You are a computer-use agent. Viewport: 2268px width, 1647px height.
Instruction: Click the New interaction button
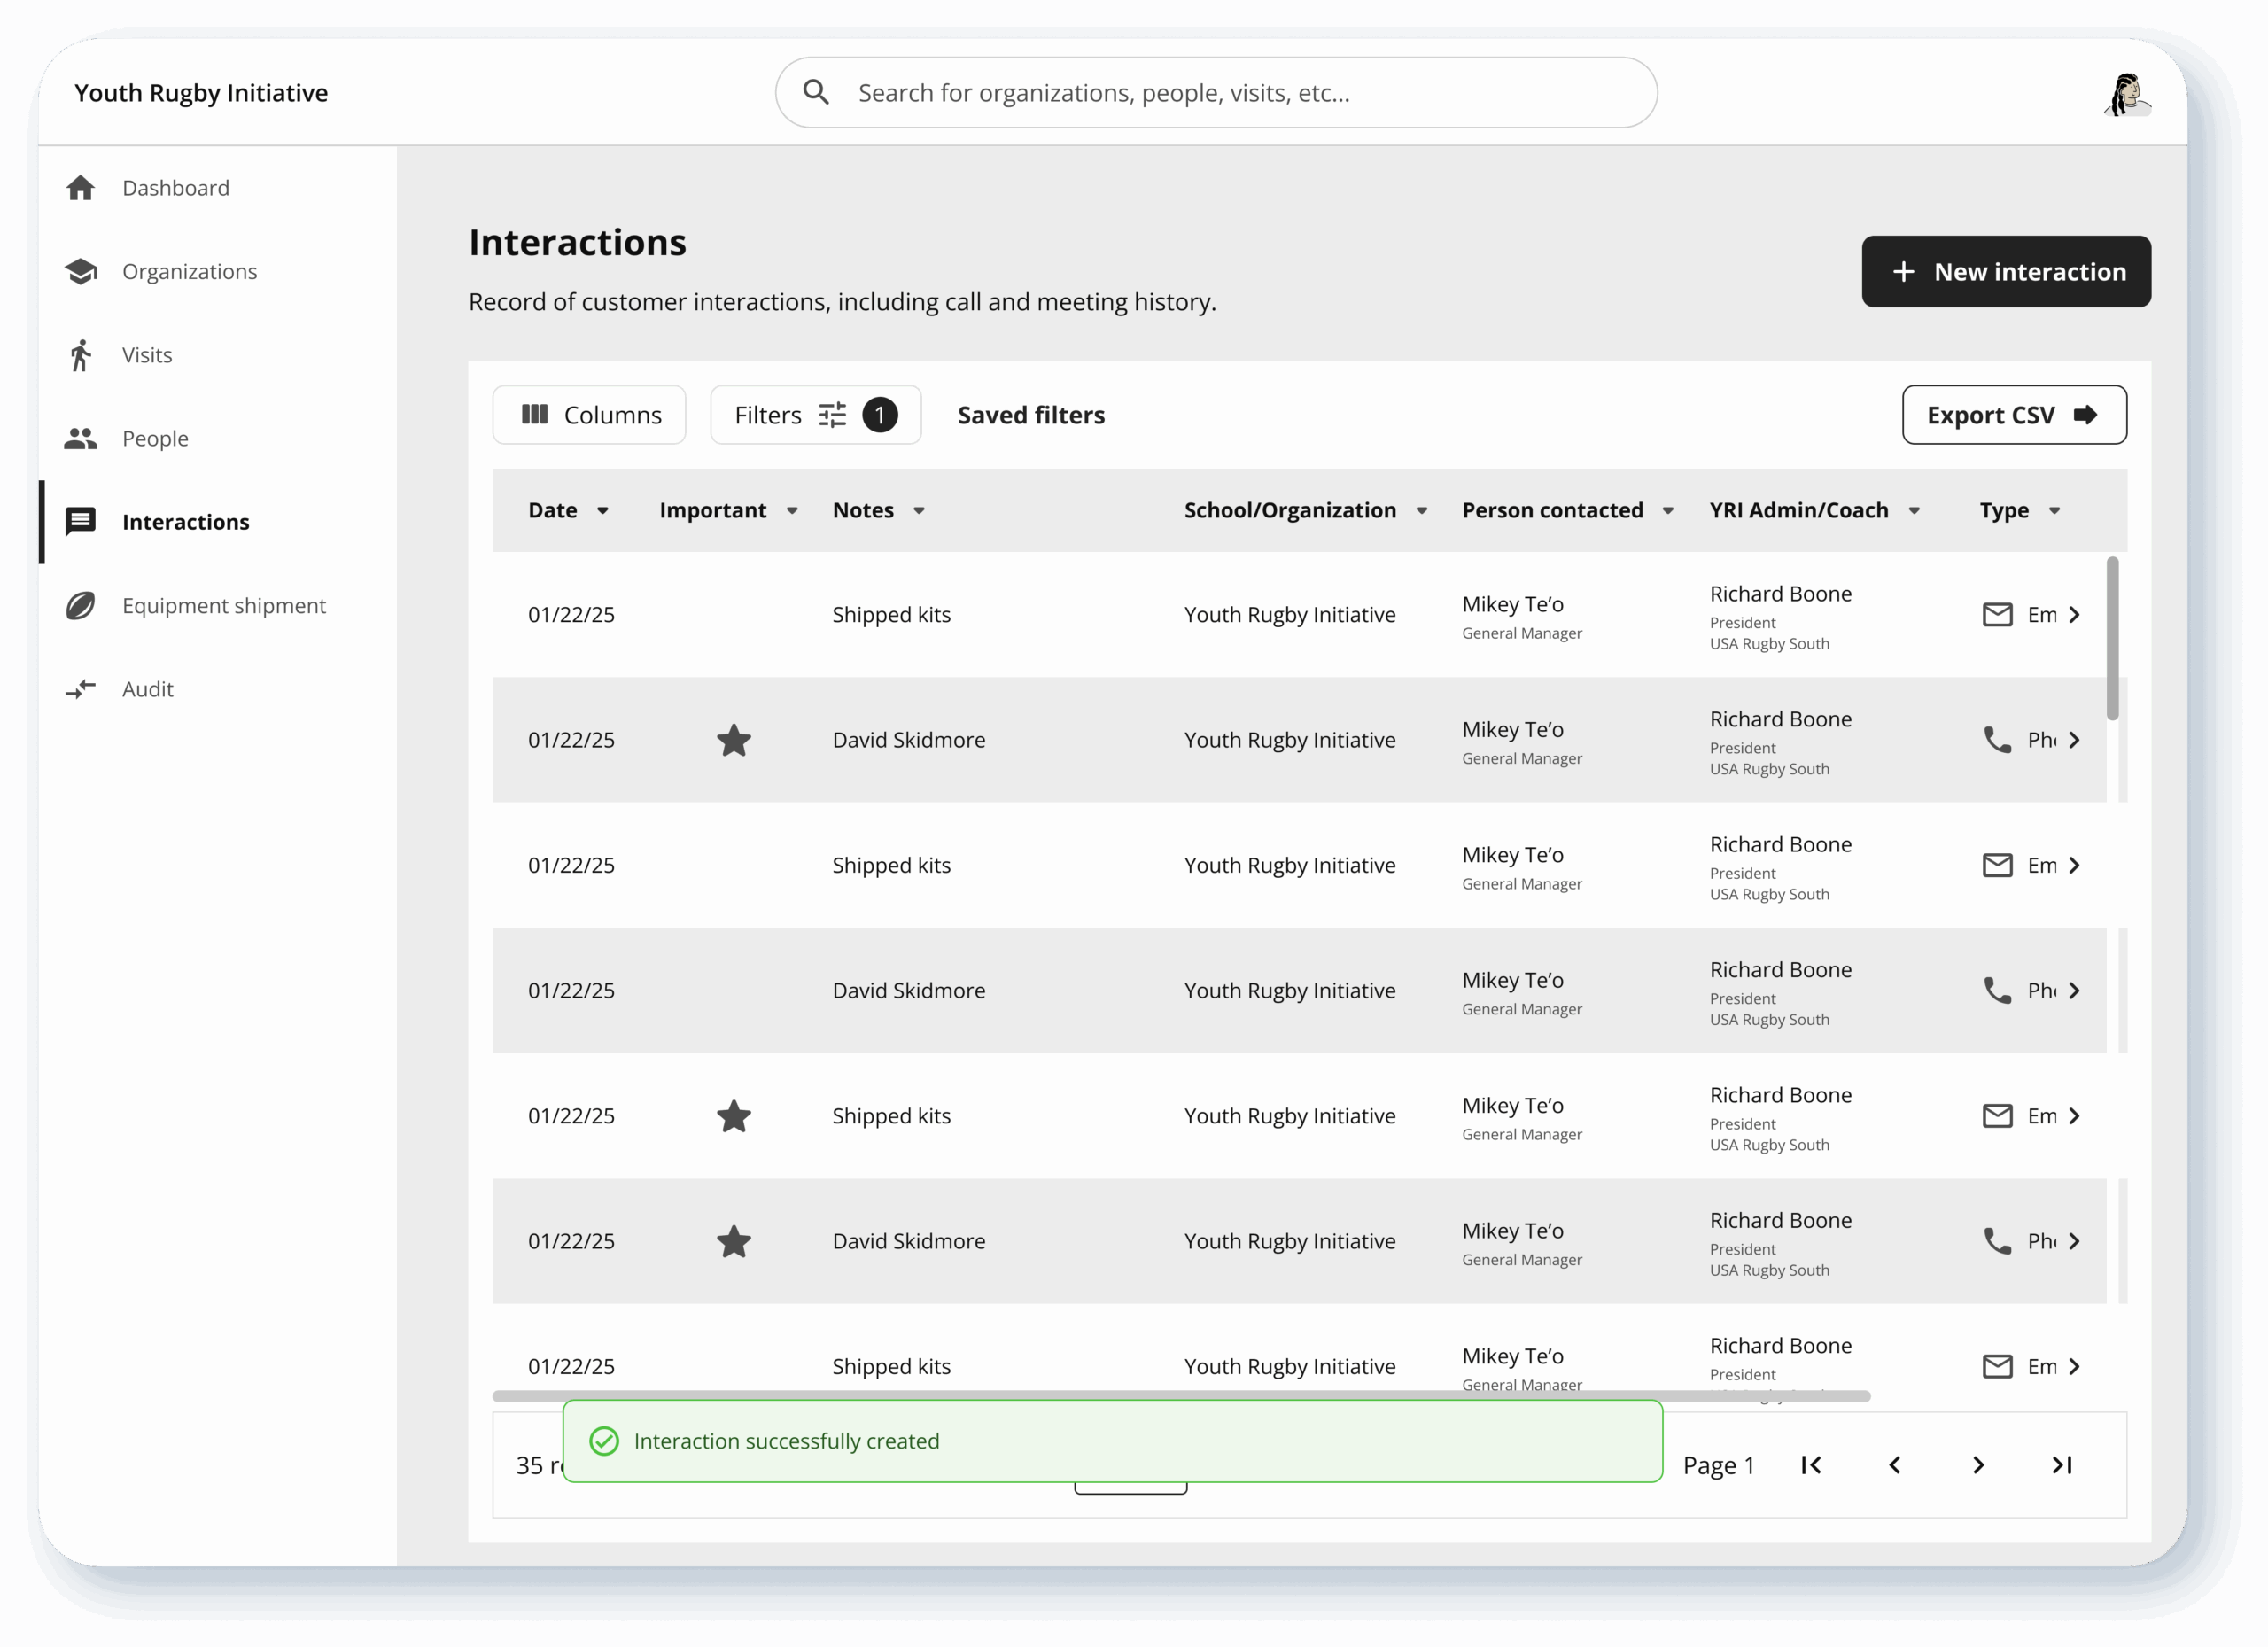[x=2005, y=272]
